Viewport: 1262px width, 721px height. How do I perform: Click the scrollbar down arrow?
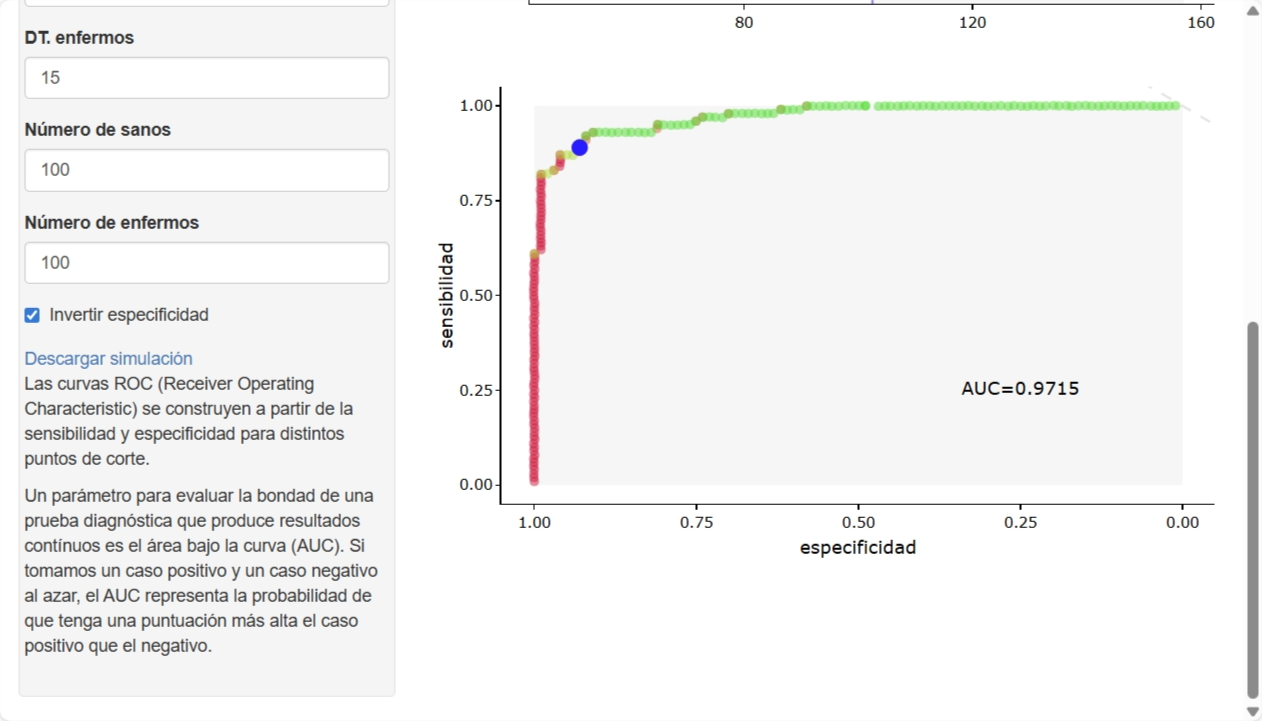click(1253, 711)
